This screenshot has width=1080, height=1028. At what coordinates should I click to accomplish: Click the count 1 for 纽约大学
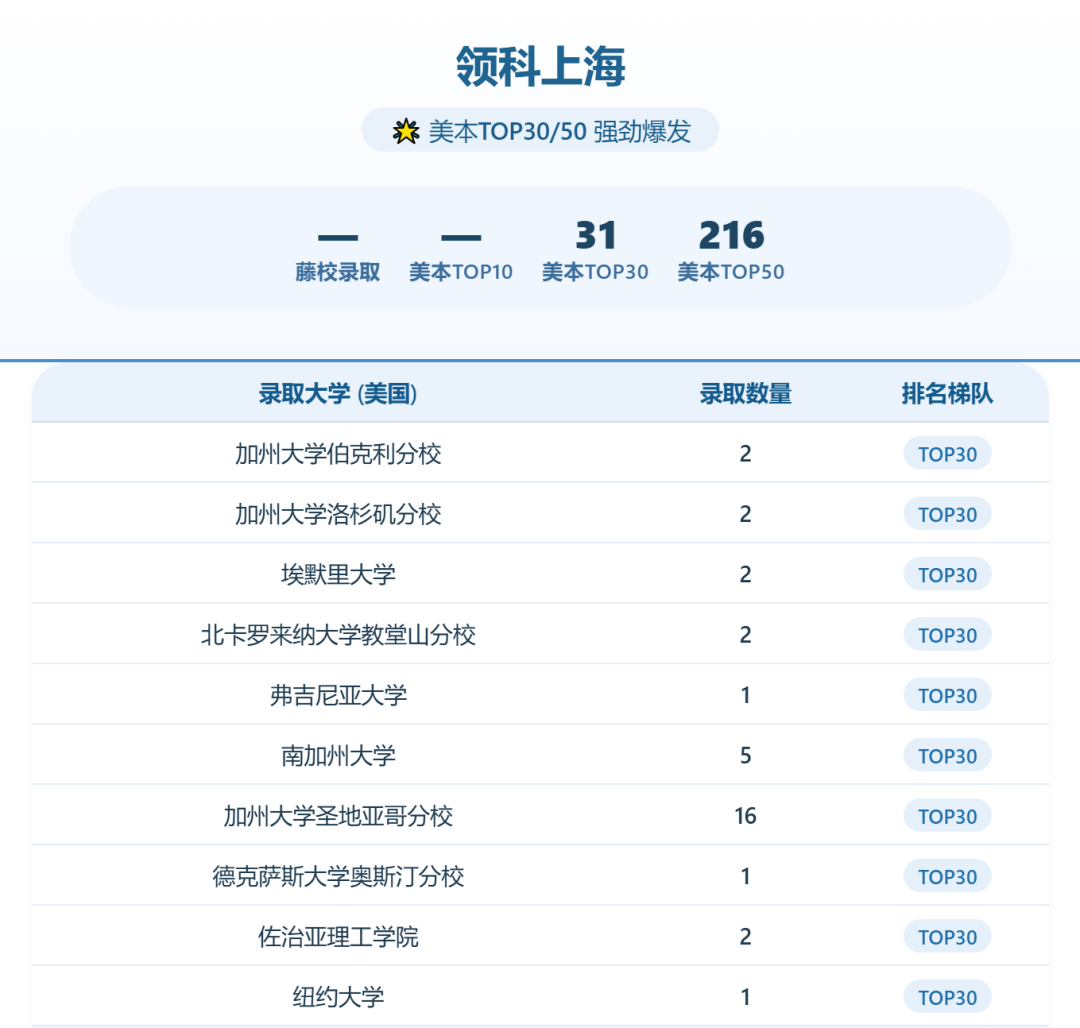coord(745,997)
